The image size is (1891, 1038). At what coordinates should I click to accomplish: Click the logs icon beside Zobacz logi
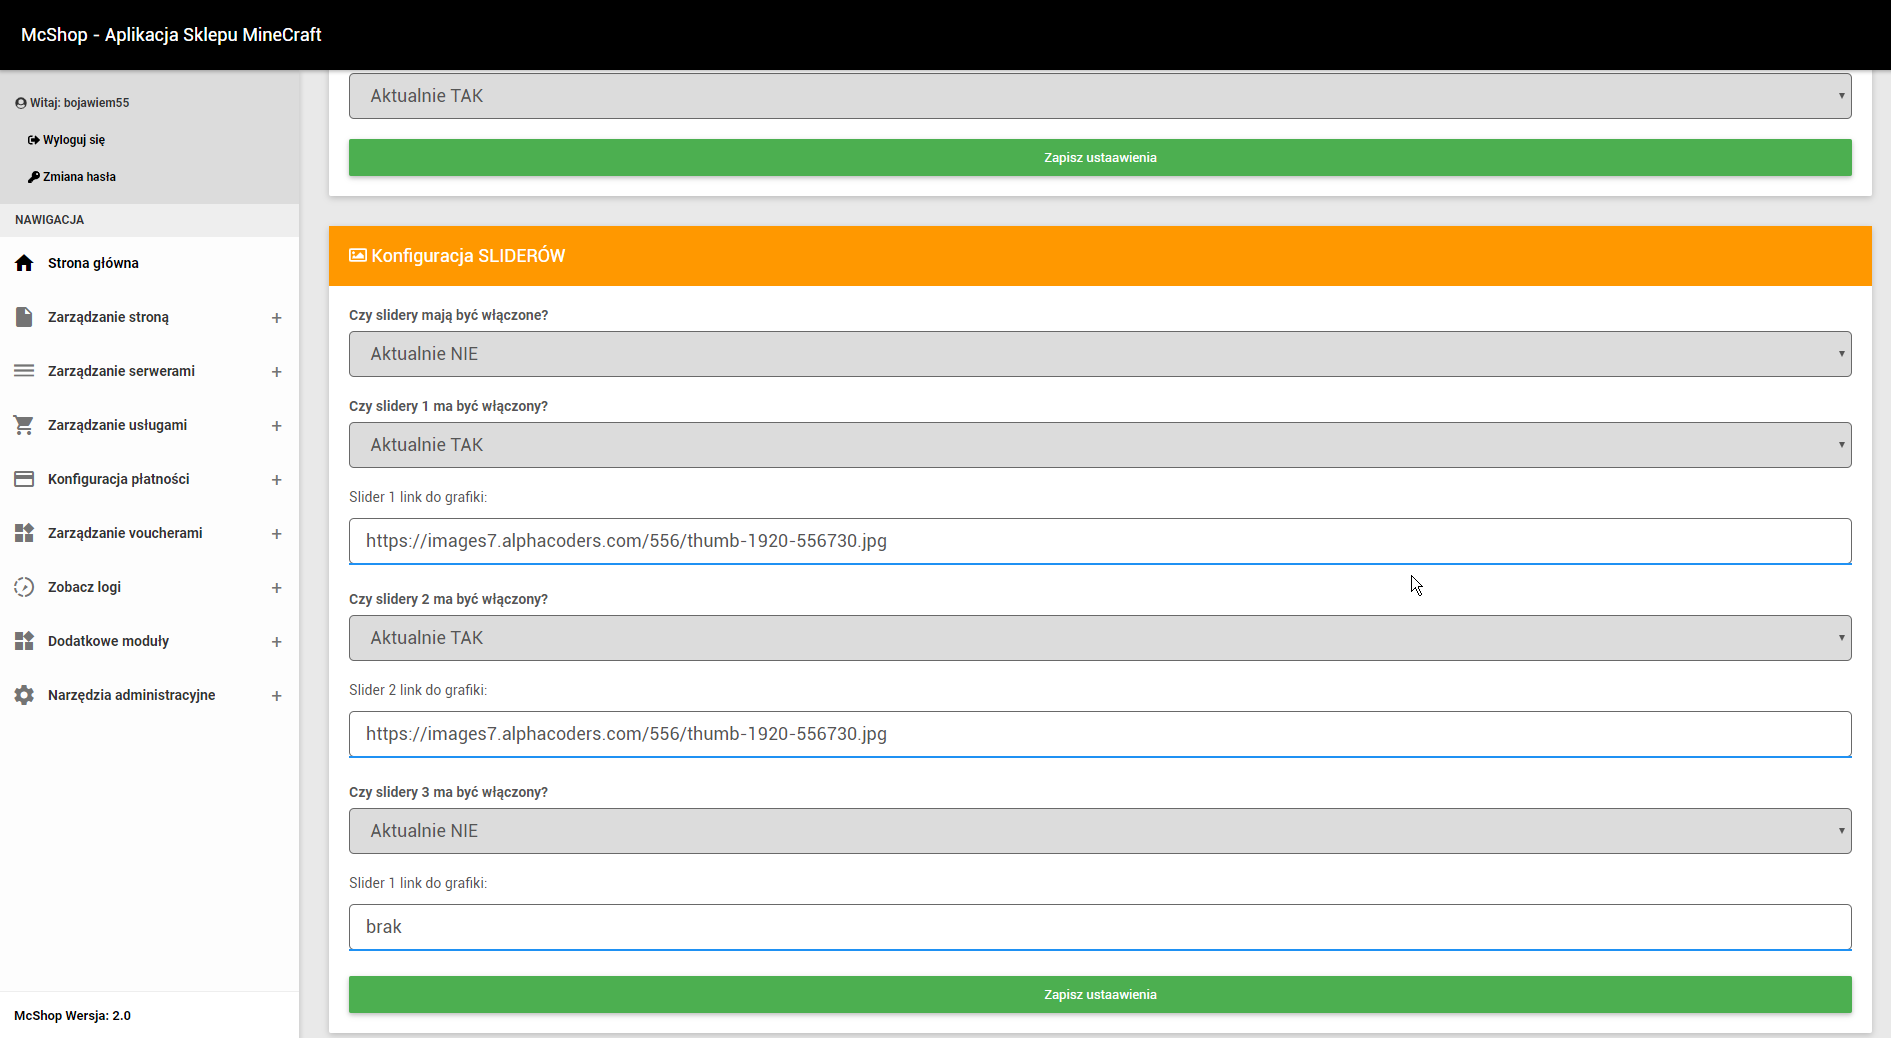click(24, 587)
